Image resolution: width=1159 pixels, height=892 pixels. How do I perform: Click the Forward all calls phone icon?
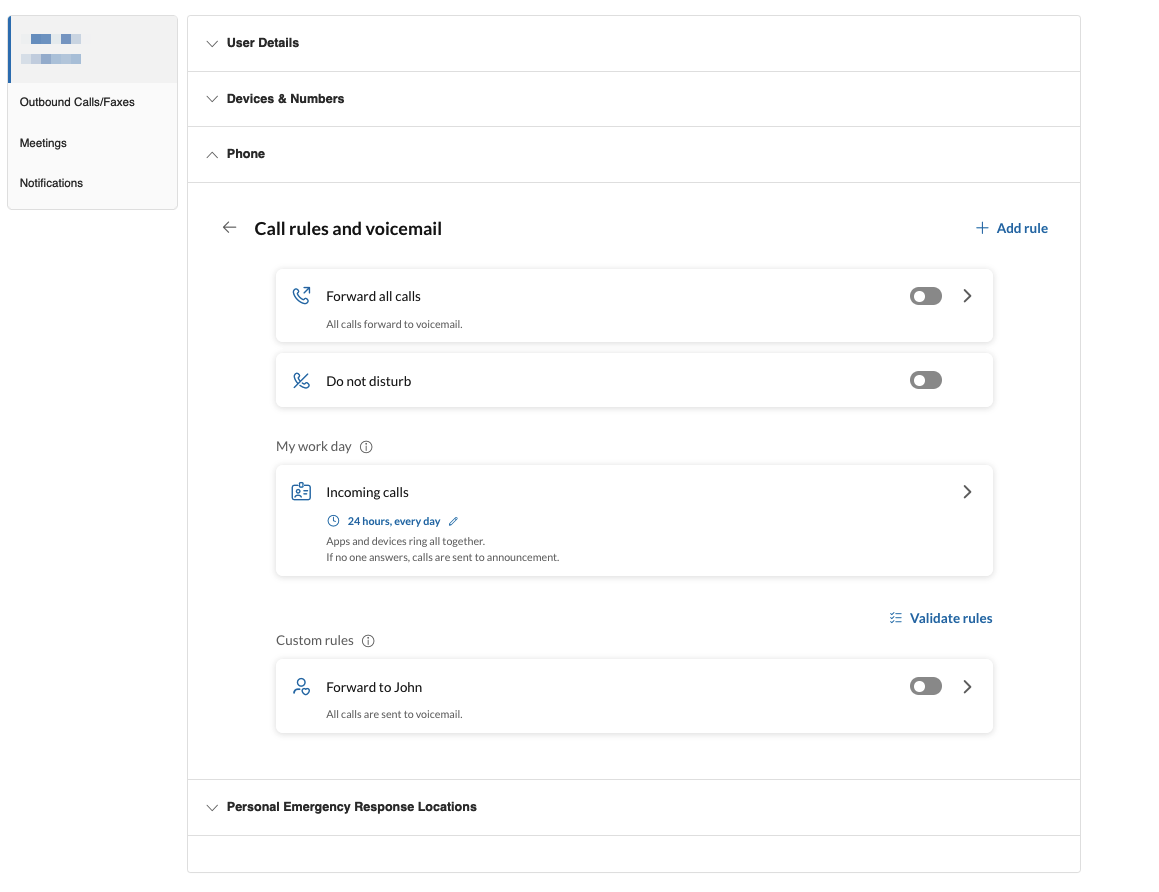301,296
